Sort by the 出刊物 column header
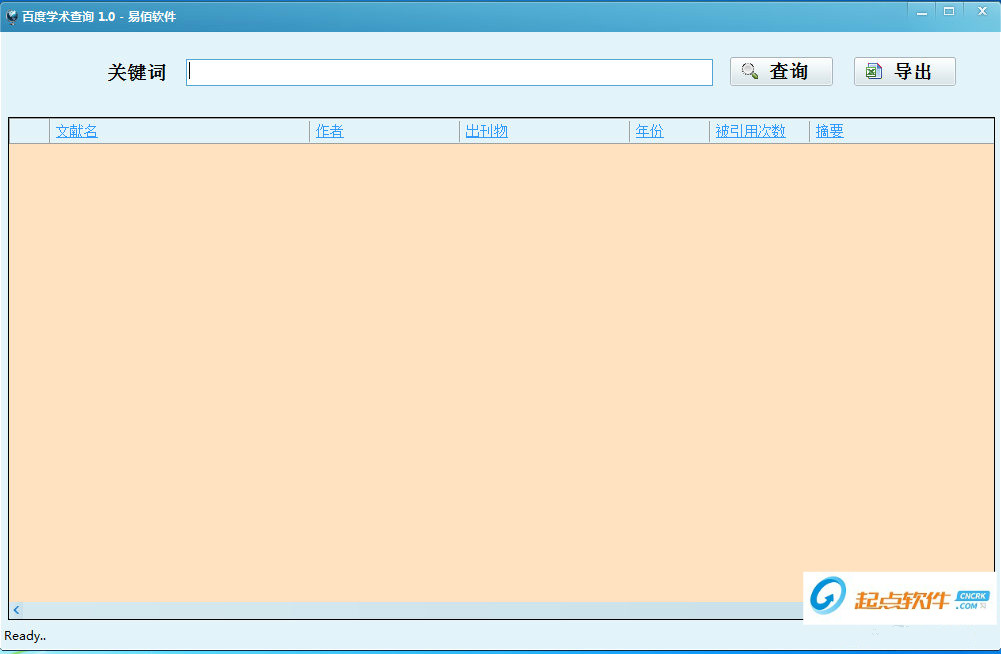Screen dimensions: 1001x654 point(486,131)
